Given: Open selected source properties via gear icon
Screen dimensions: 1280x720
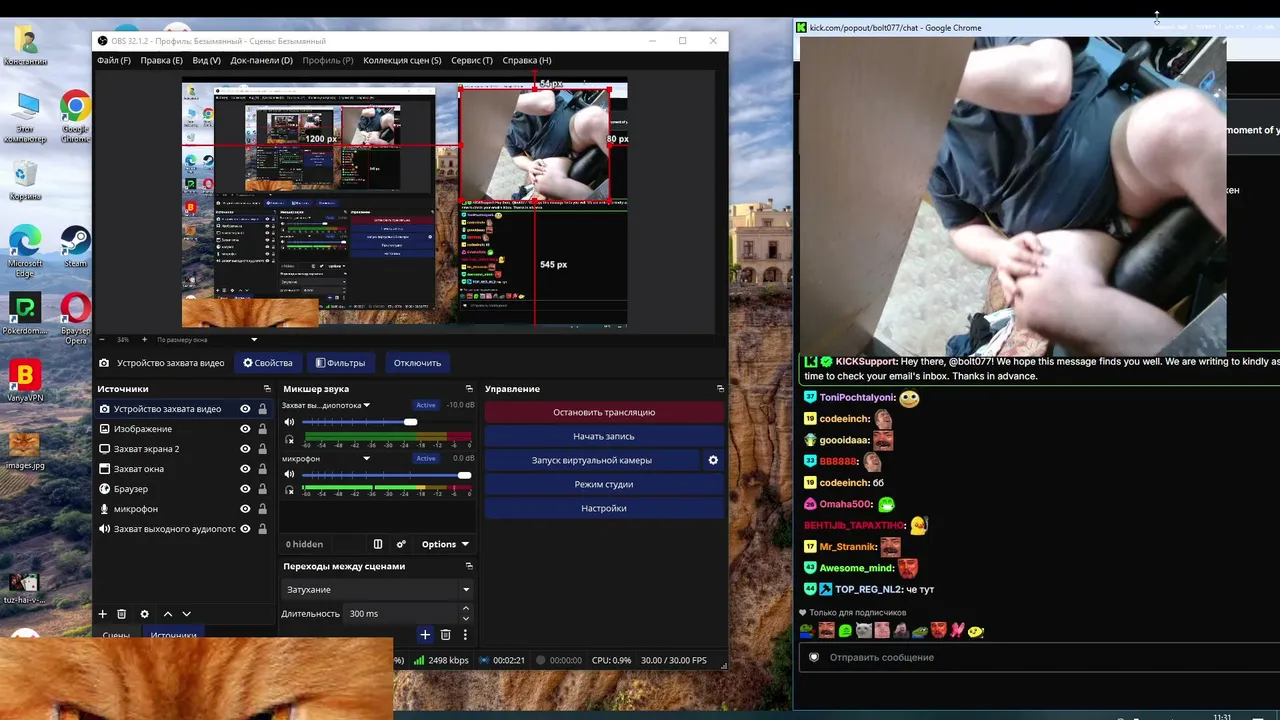Looking at the screenshot, I should [x=145, y=614].
